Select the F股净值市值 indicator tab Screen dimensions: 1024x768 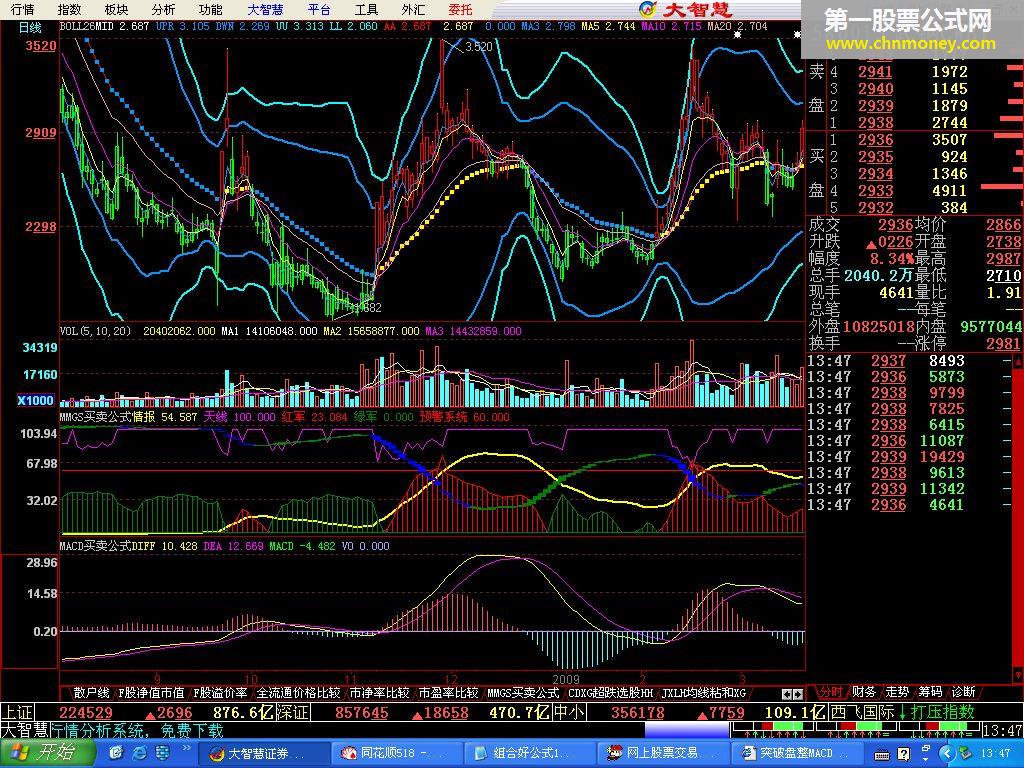[x=152, y=692]
